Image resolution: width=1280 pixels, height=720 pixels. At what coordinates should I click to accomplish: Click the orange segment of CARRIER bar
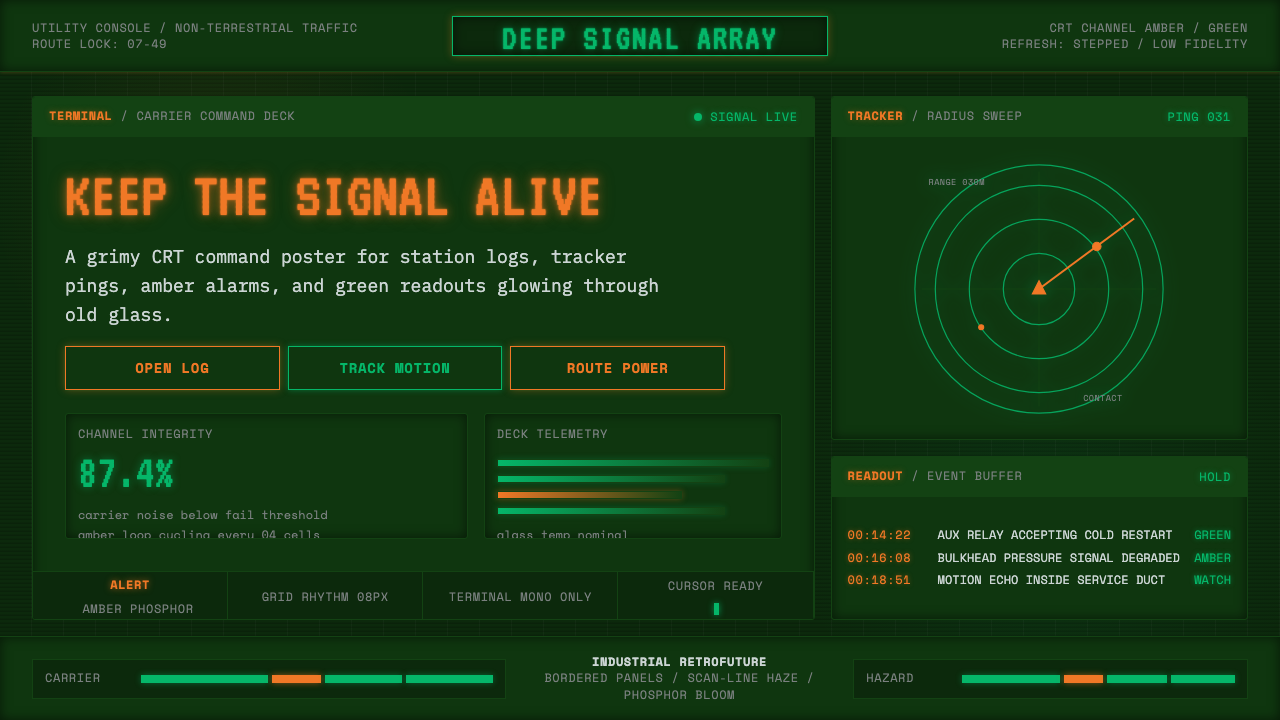(x=296, y=679)
